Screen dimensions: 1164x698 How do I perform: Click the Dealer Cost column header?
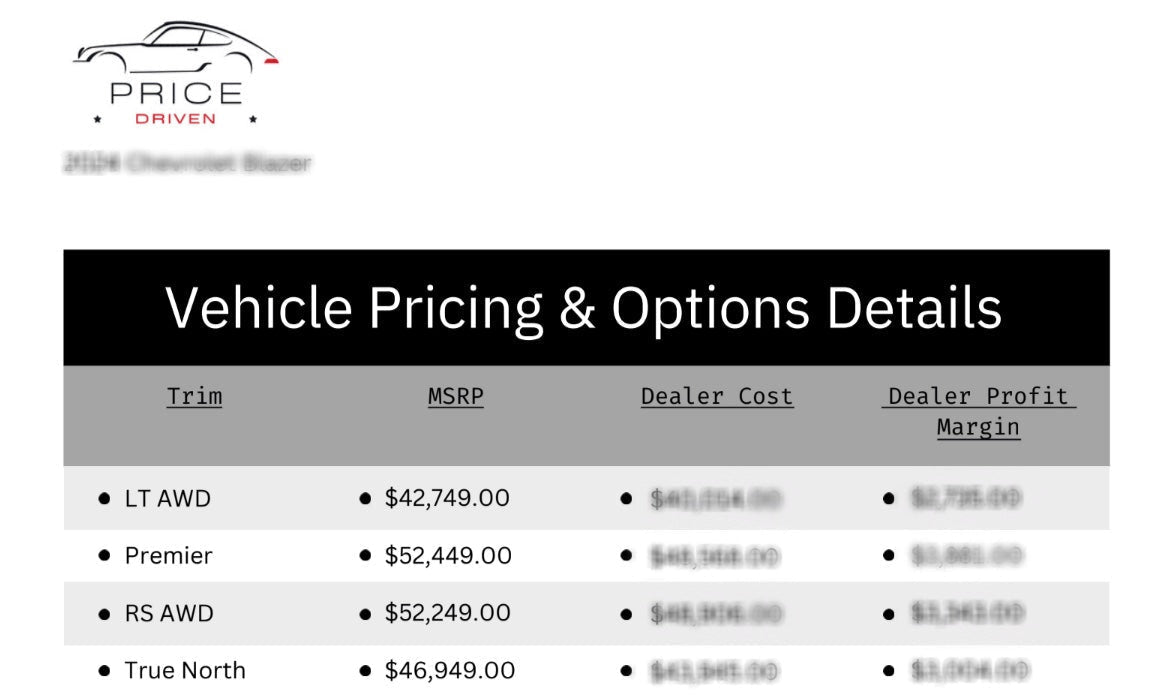[717, 396]
